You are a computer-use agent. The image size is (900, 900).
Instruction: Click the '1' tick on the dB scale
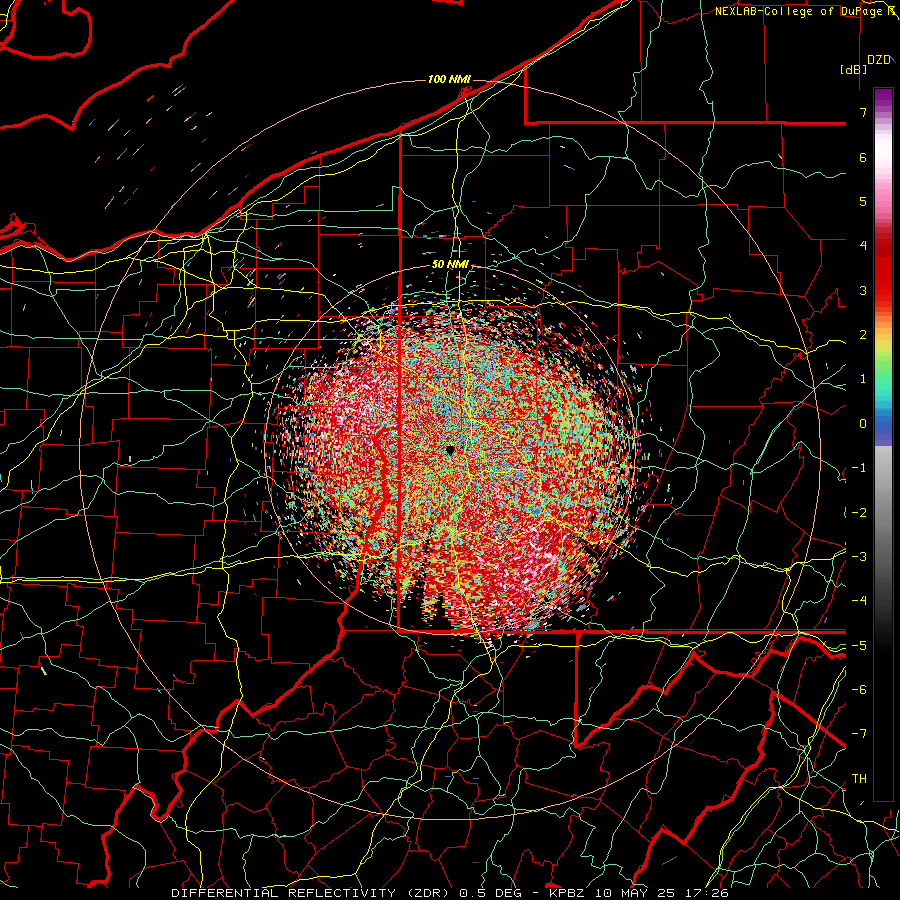coord(863,379)
